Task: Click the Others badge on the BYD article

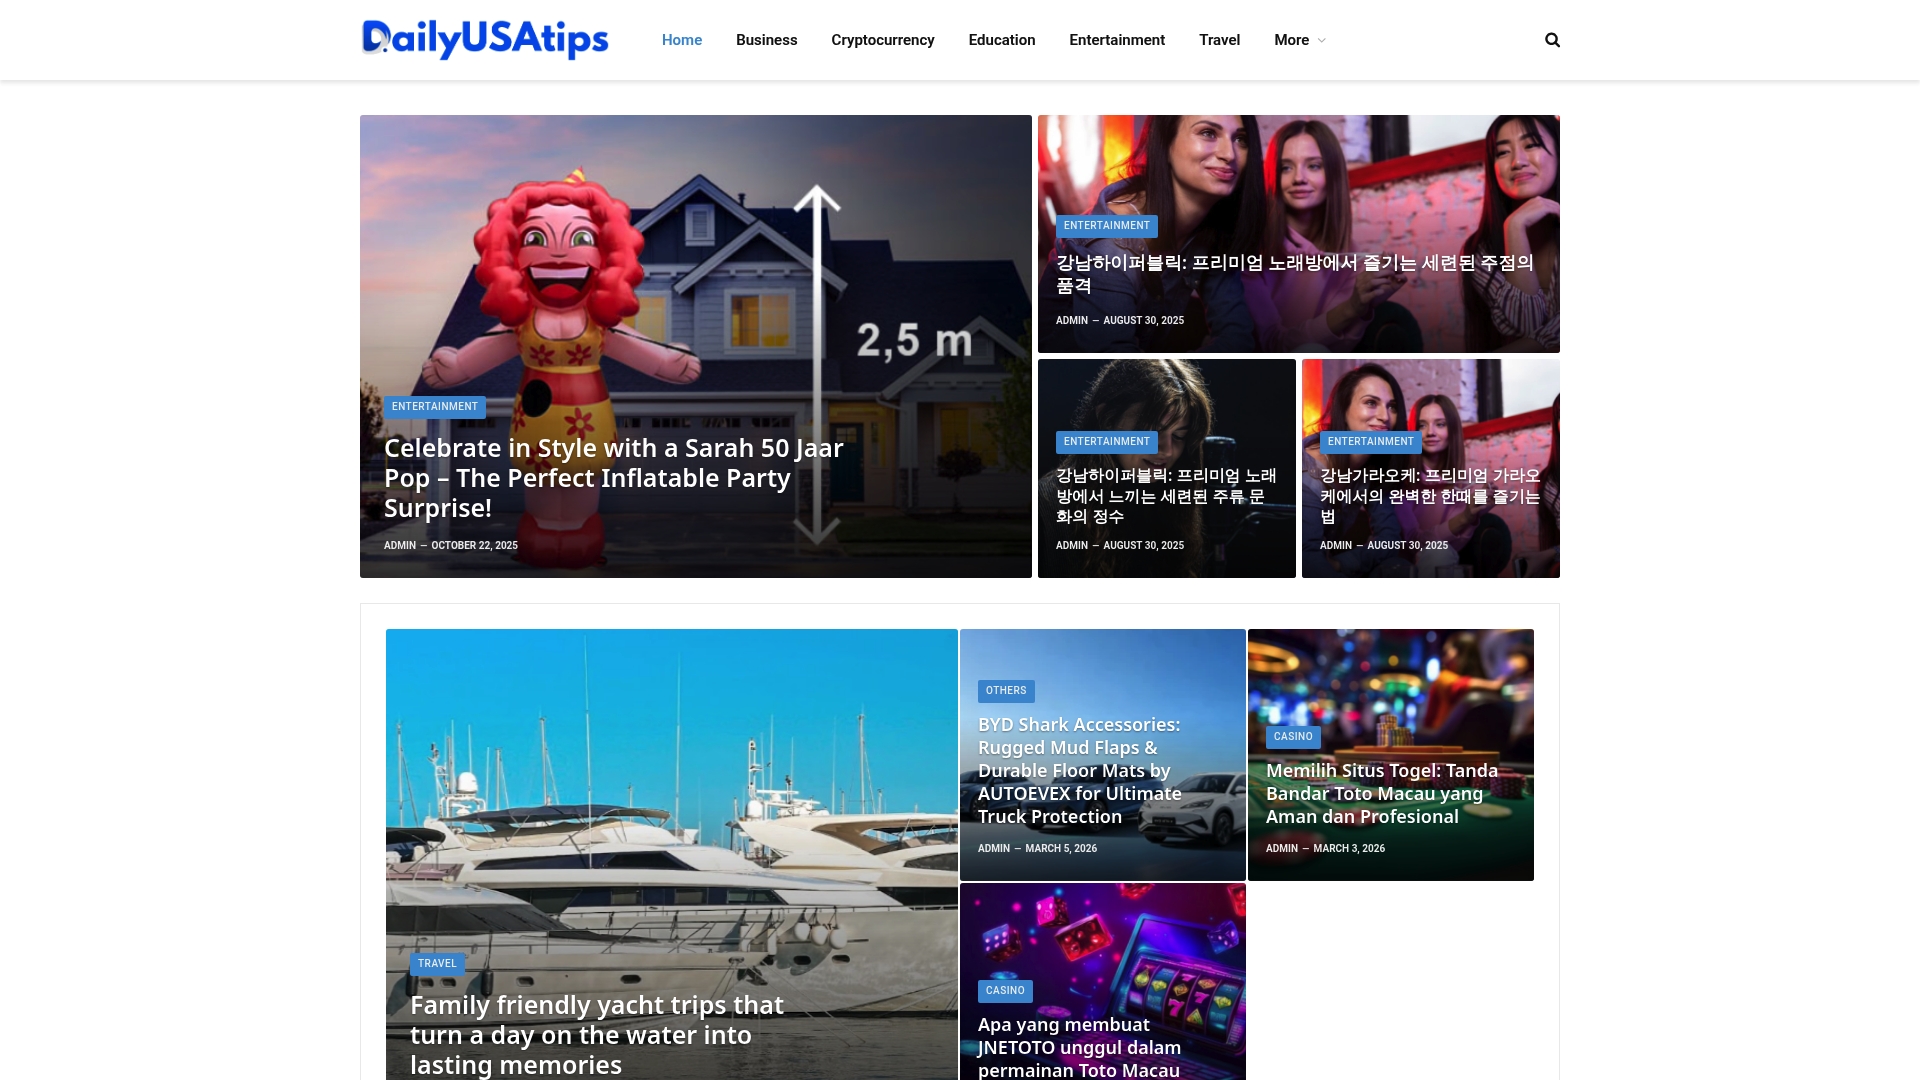Action: tap(1006, 690)
